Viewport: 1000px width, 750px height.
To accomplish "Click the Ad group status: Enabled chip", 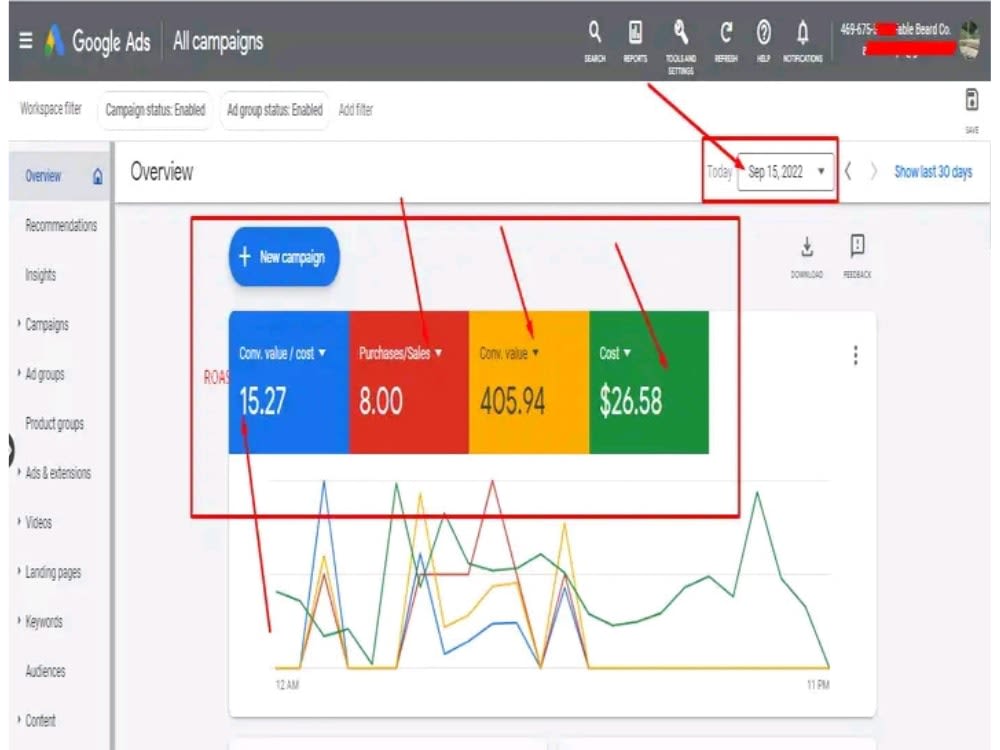I will [274, 110].
